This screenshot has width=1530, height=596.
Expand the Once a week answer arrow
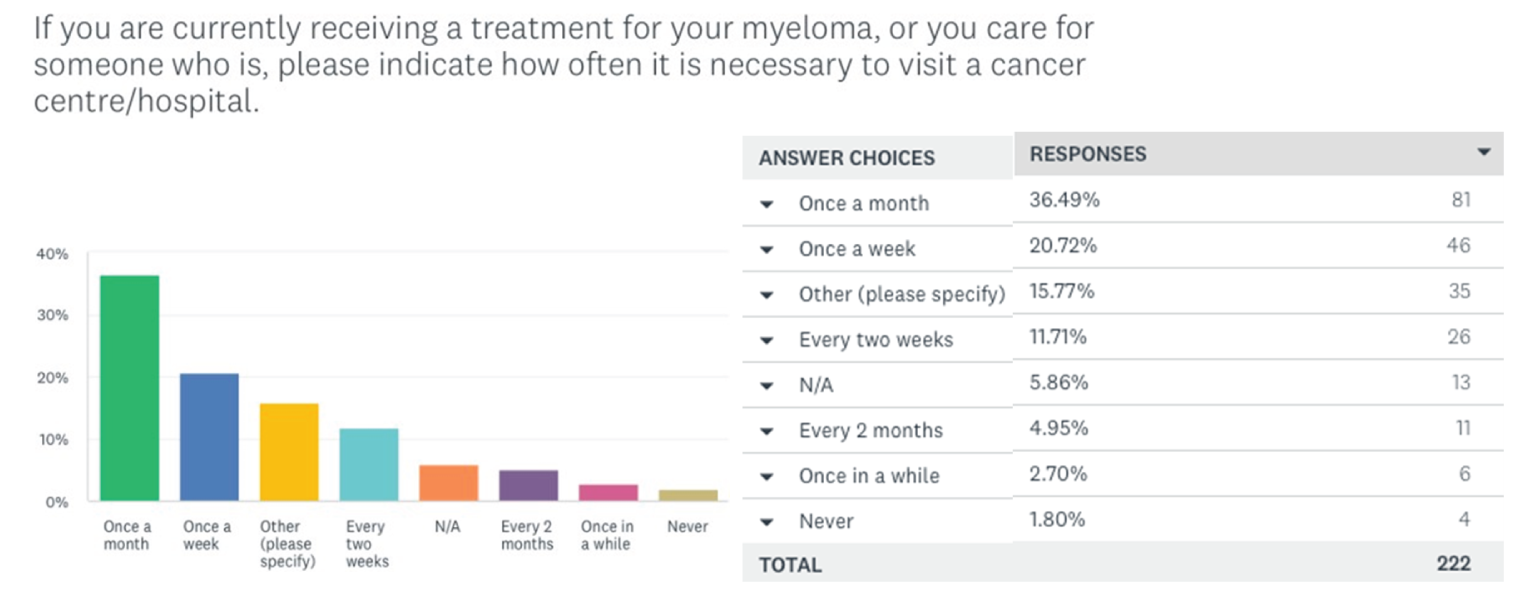point(767,250)
